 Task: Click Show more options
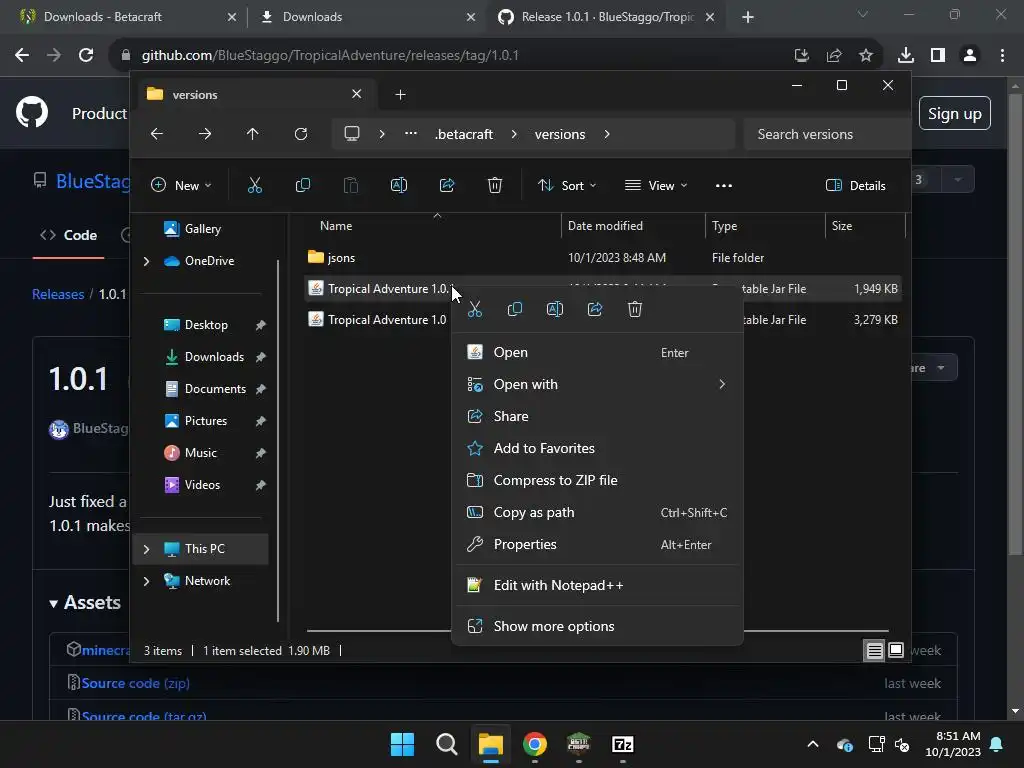597,626
